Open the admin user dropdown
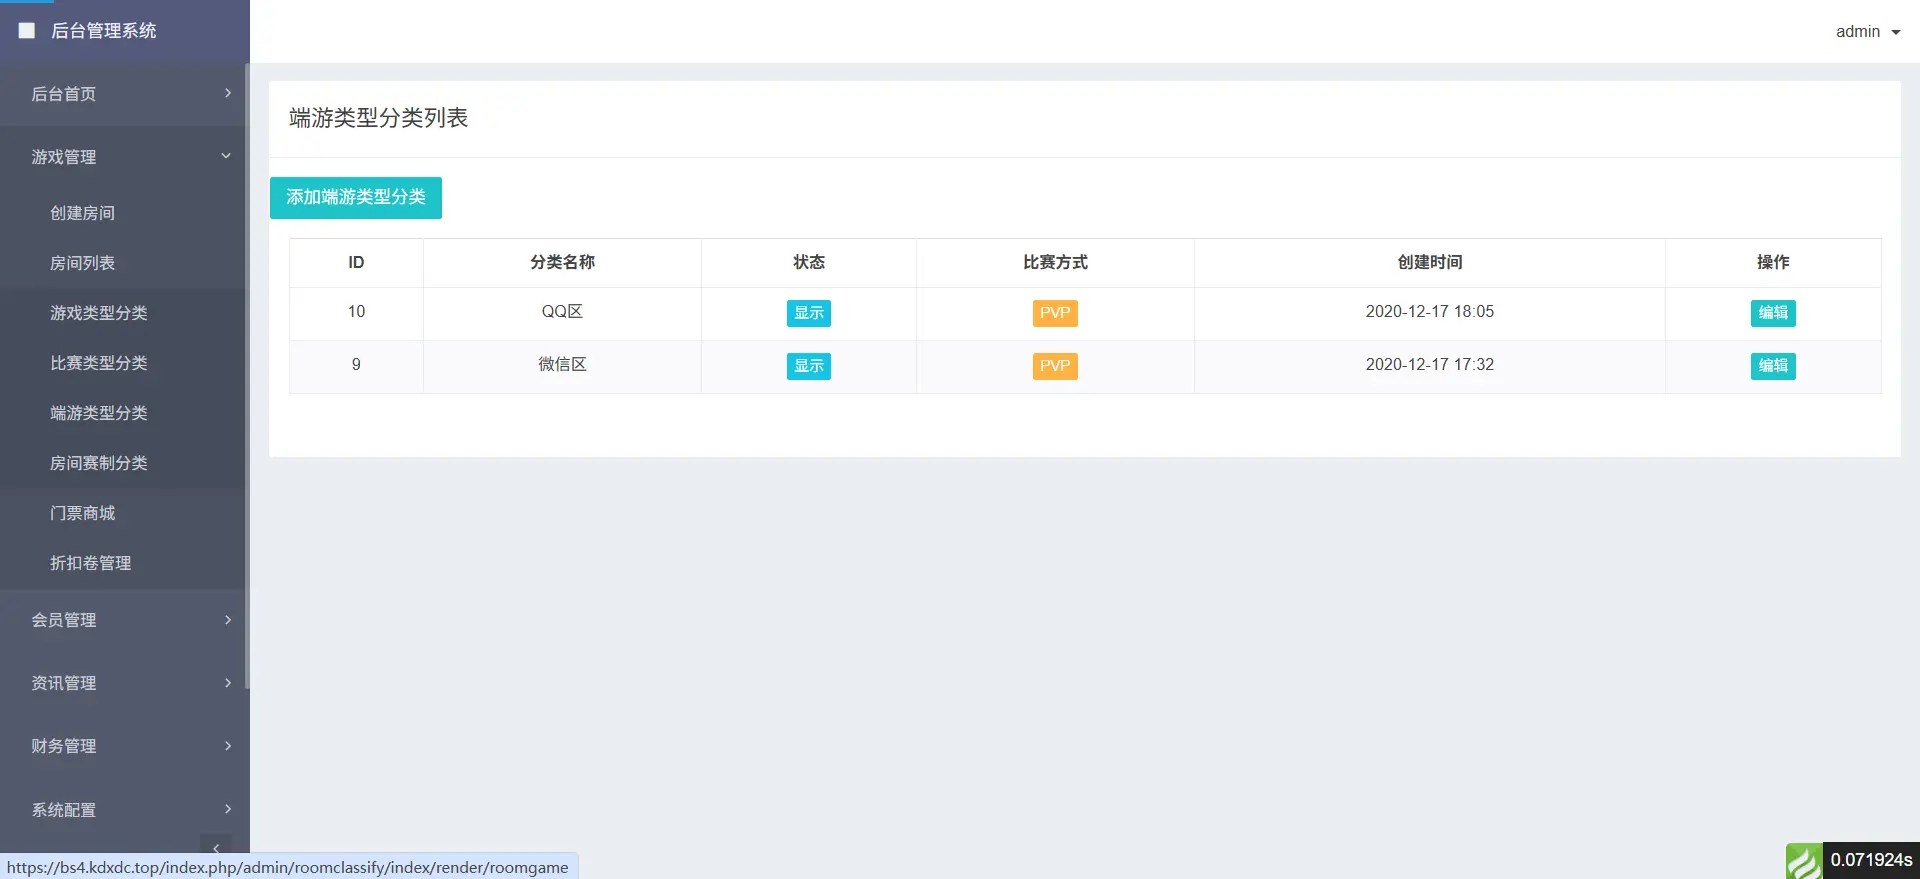This screenshot has width=1920, height=879. tap(1868, 31)
